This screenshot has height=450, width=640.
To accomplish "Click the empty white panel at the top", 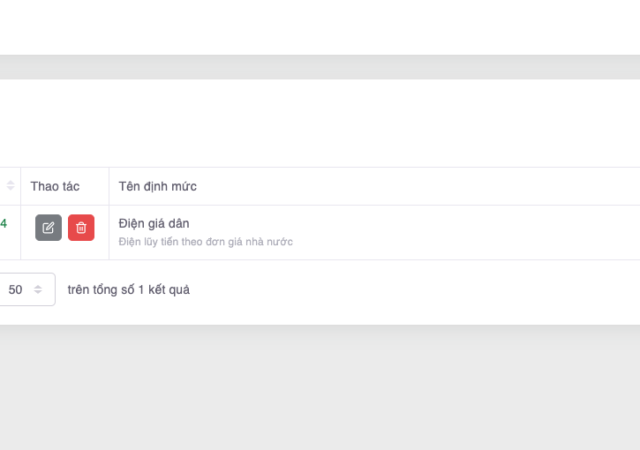I will pos(320,26).
